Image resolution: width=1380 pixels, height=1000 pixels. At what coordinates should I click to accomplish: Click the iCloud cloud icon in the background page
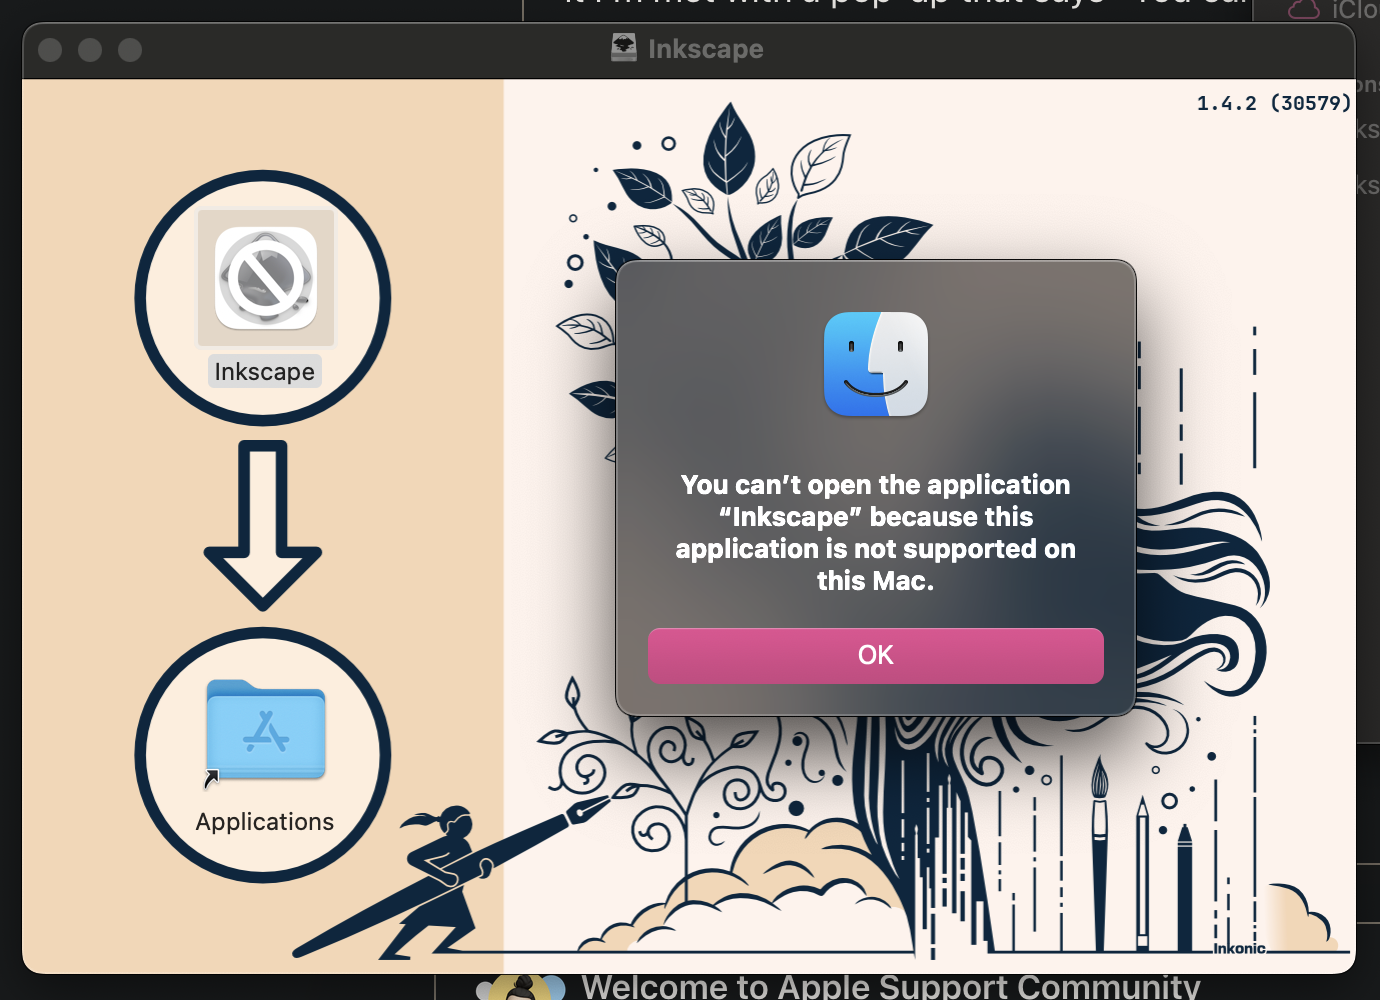click(x=1302, y=9)
